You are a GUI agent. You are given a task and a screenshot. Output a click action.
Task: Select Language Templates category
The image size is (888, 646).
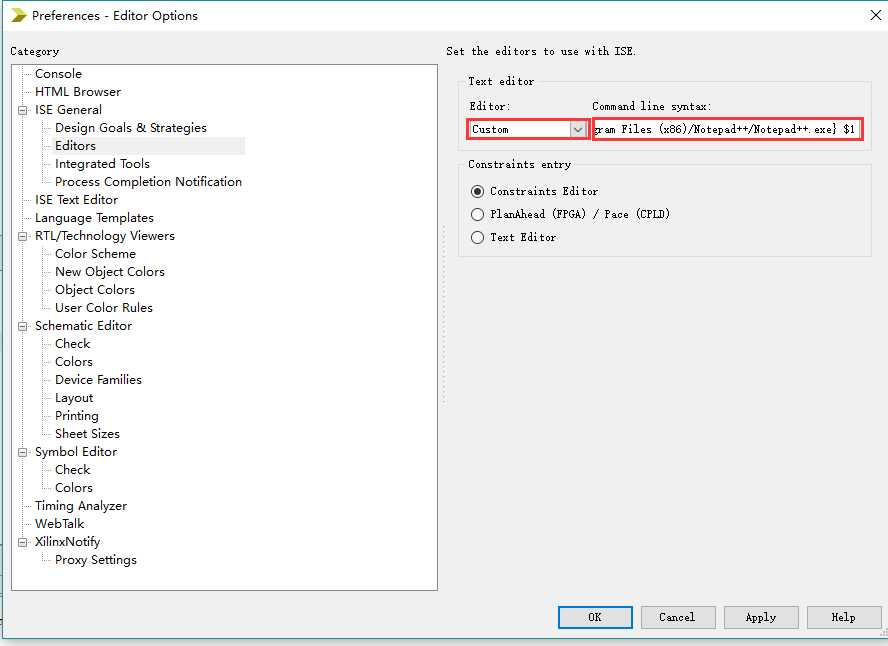(94, 218)
